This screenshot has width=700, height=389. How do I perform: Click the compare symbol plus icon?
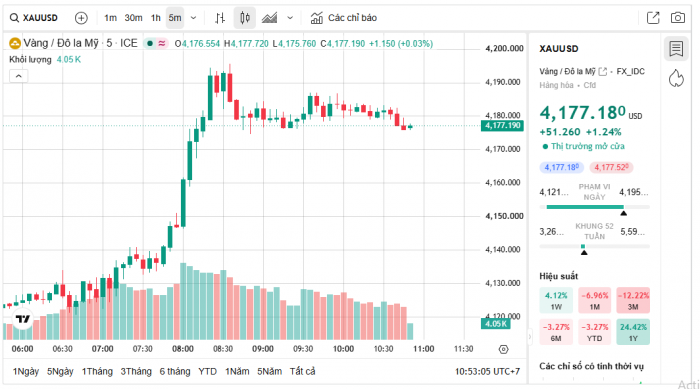(81, 18)
